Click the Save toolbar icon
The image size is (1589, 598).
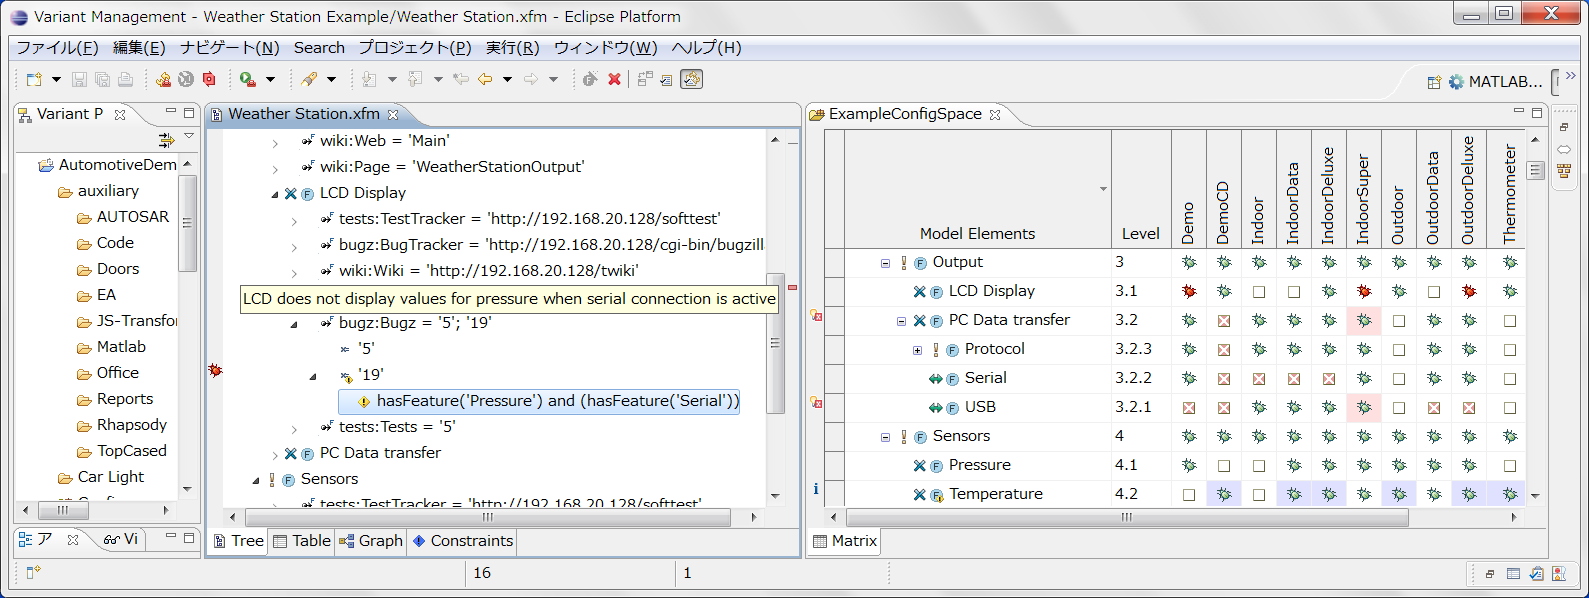pos(80,79)
